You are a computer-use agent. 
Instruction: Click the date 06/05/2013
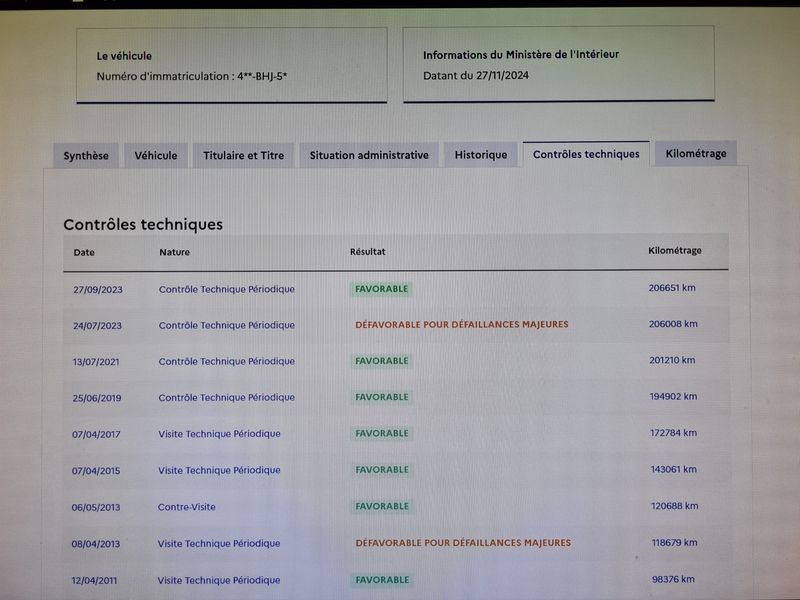coord(96,508)
